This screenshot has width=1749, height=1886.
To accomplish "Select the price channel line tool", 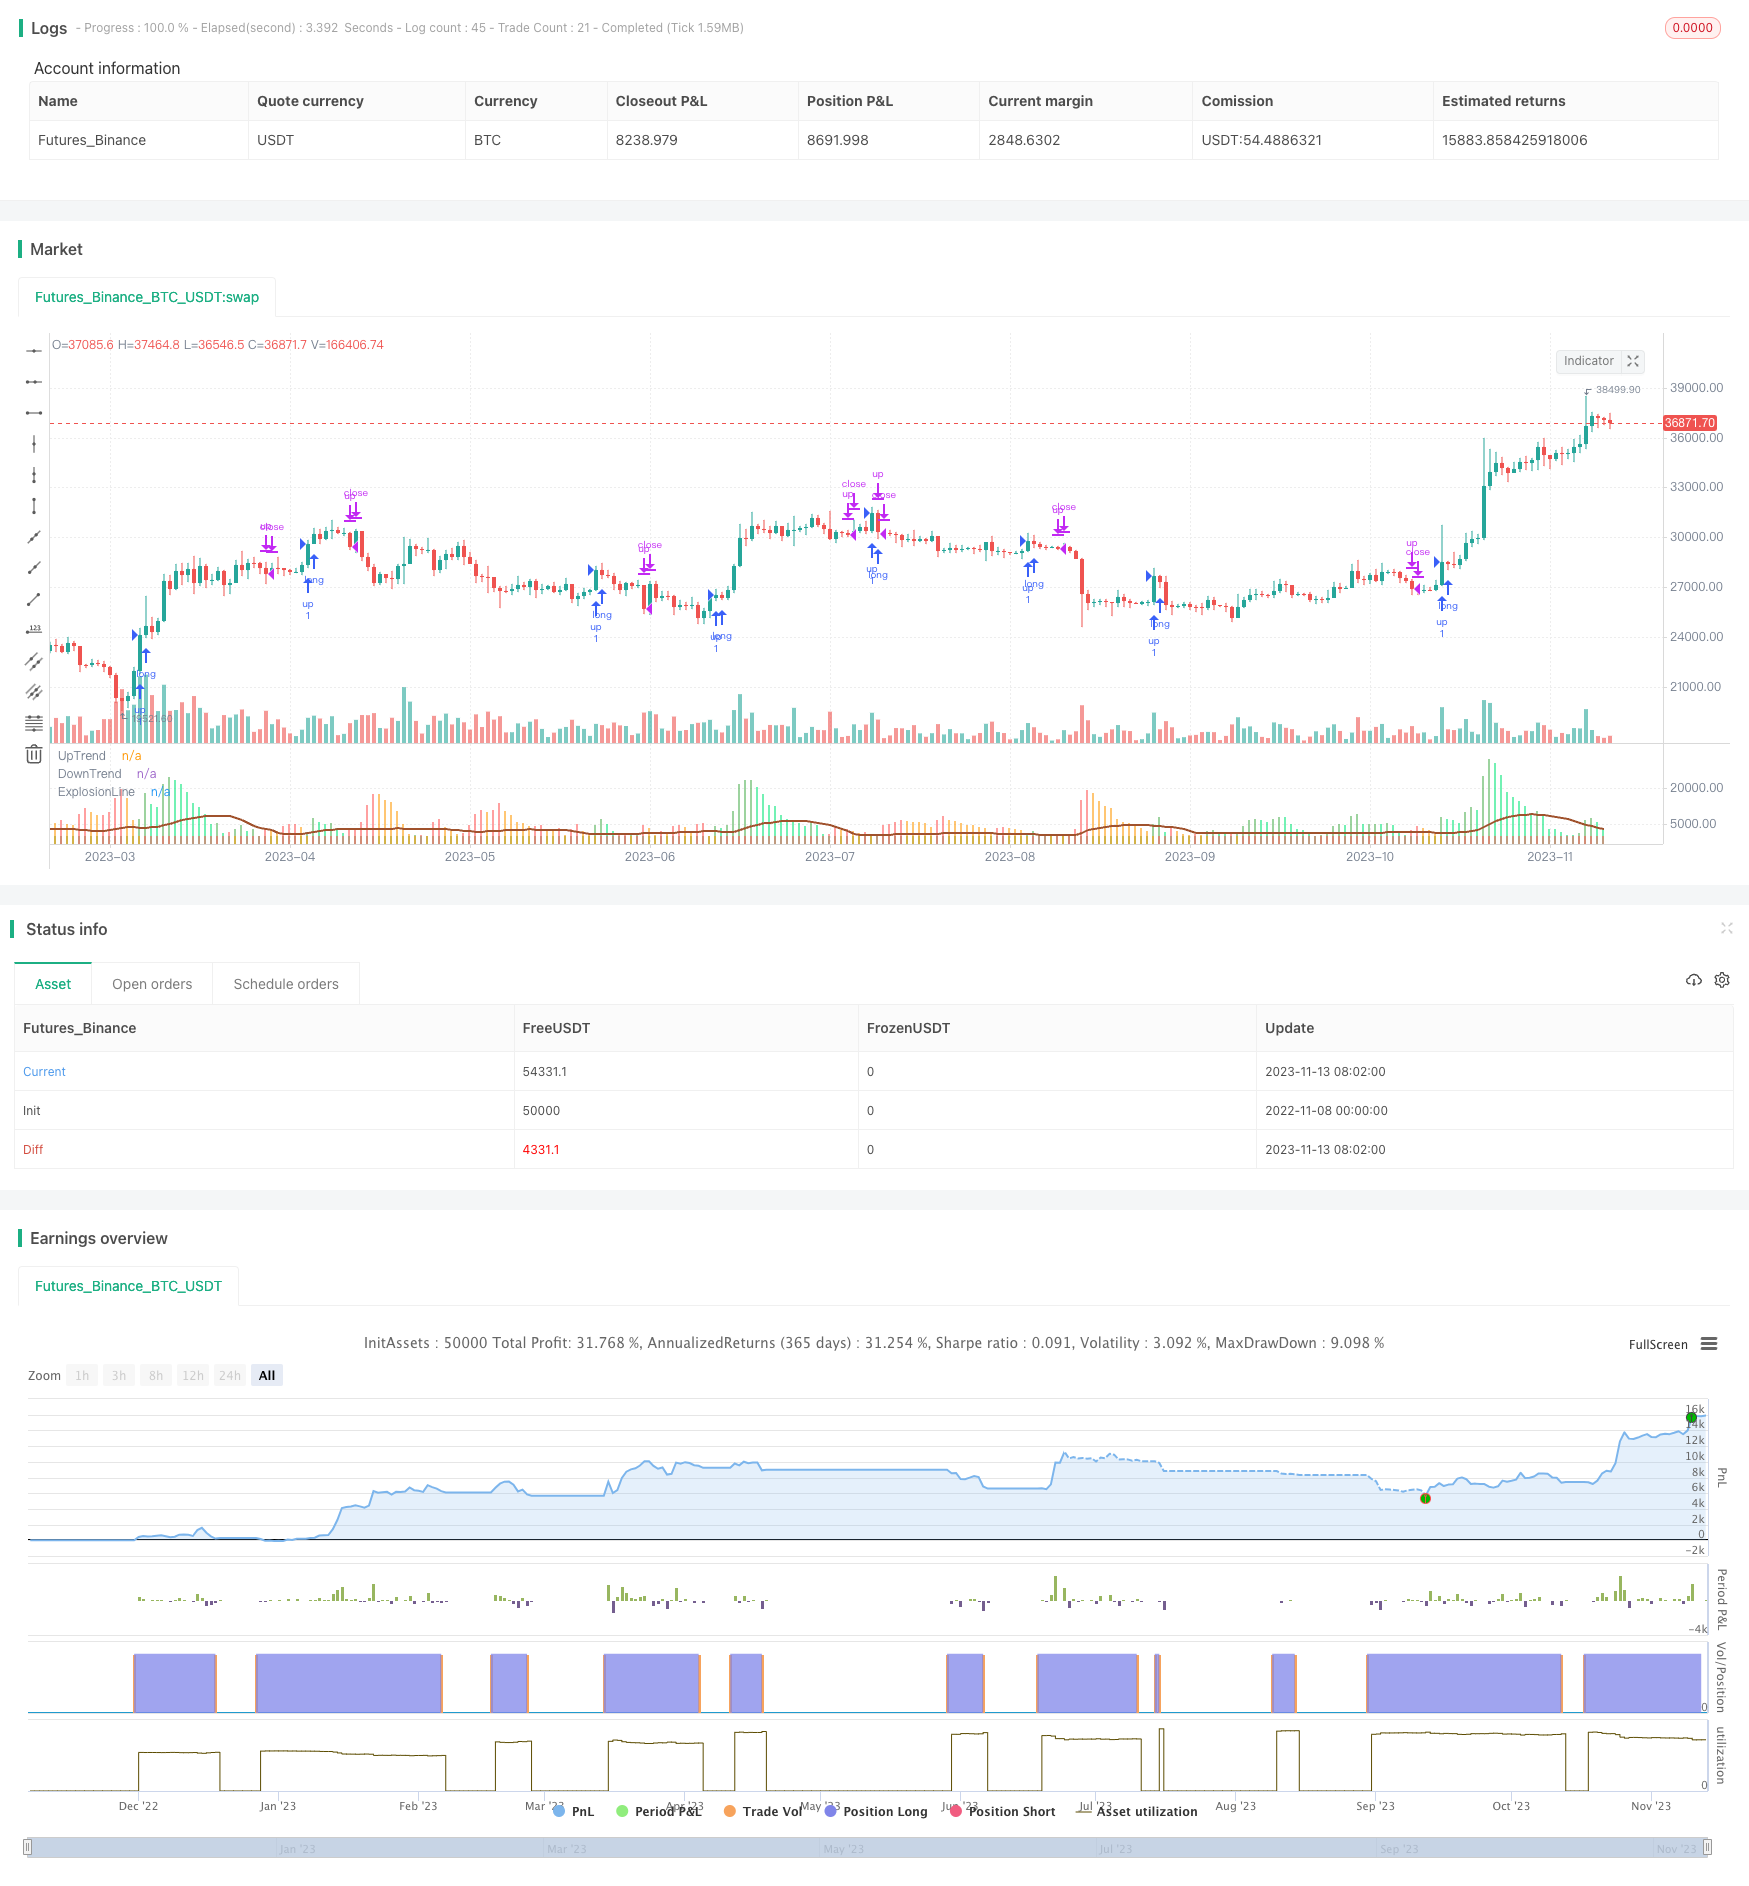I will (x=34, y=661).
